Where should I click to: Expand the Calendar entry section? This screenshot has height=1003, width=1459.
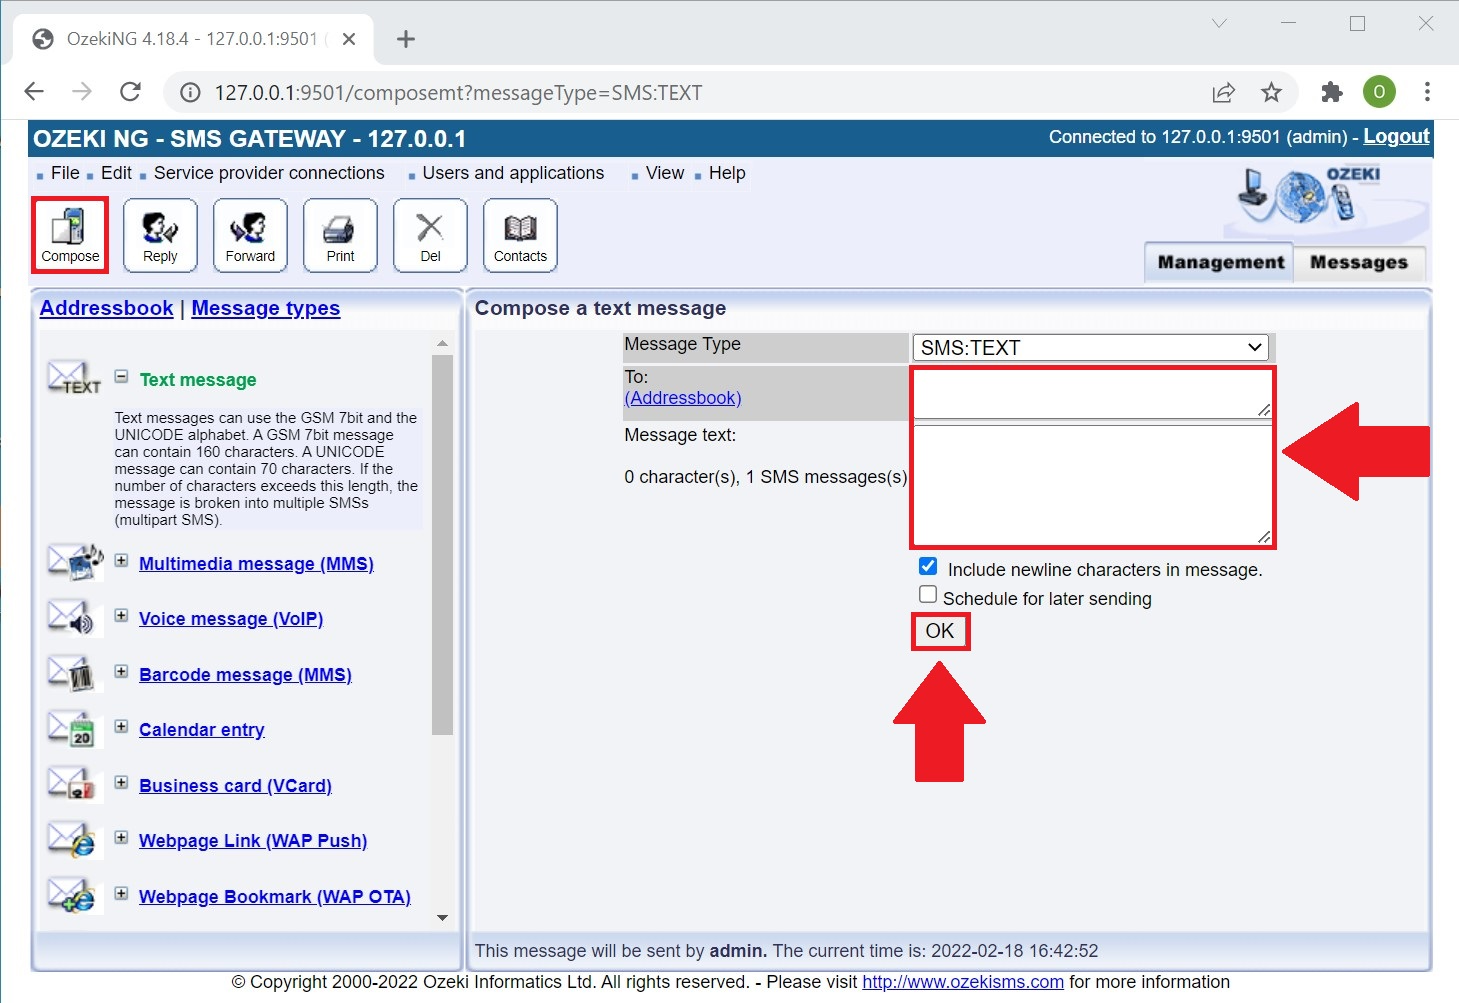pos(121,726)
